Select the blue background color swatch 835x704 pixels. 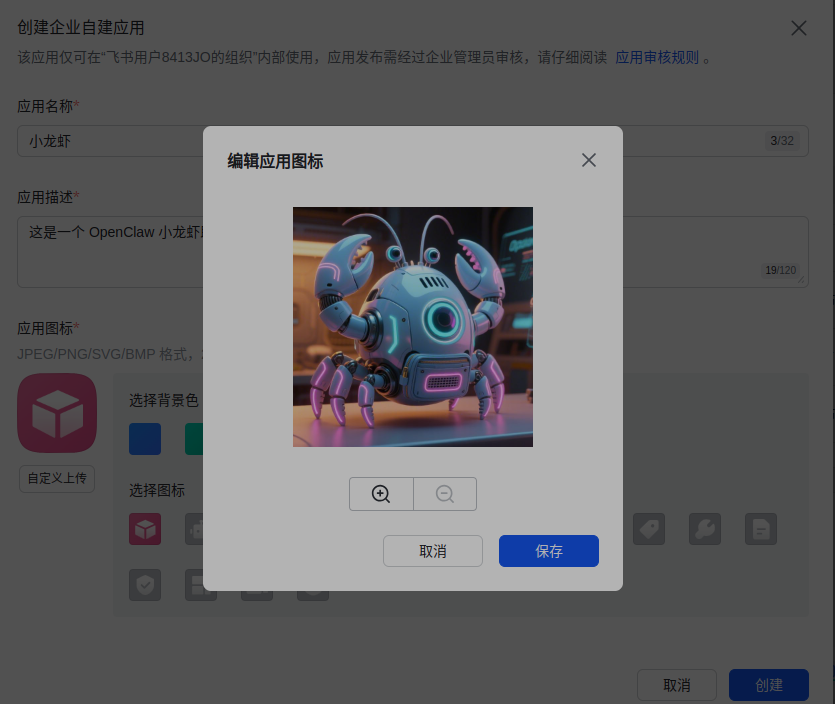pos(145,439)
